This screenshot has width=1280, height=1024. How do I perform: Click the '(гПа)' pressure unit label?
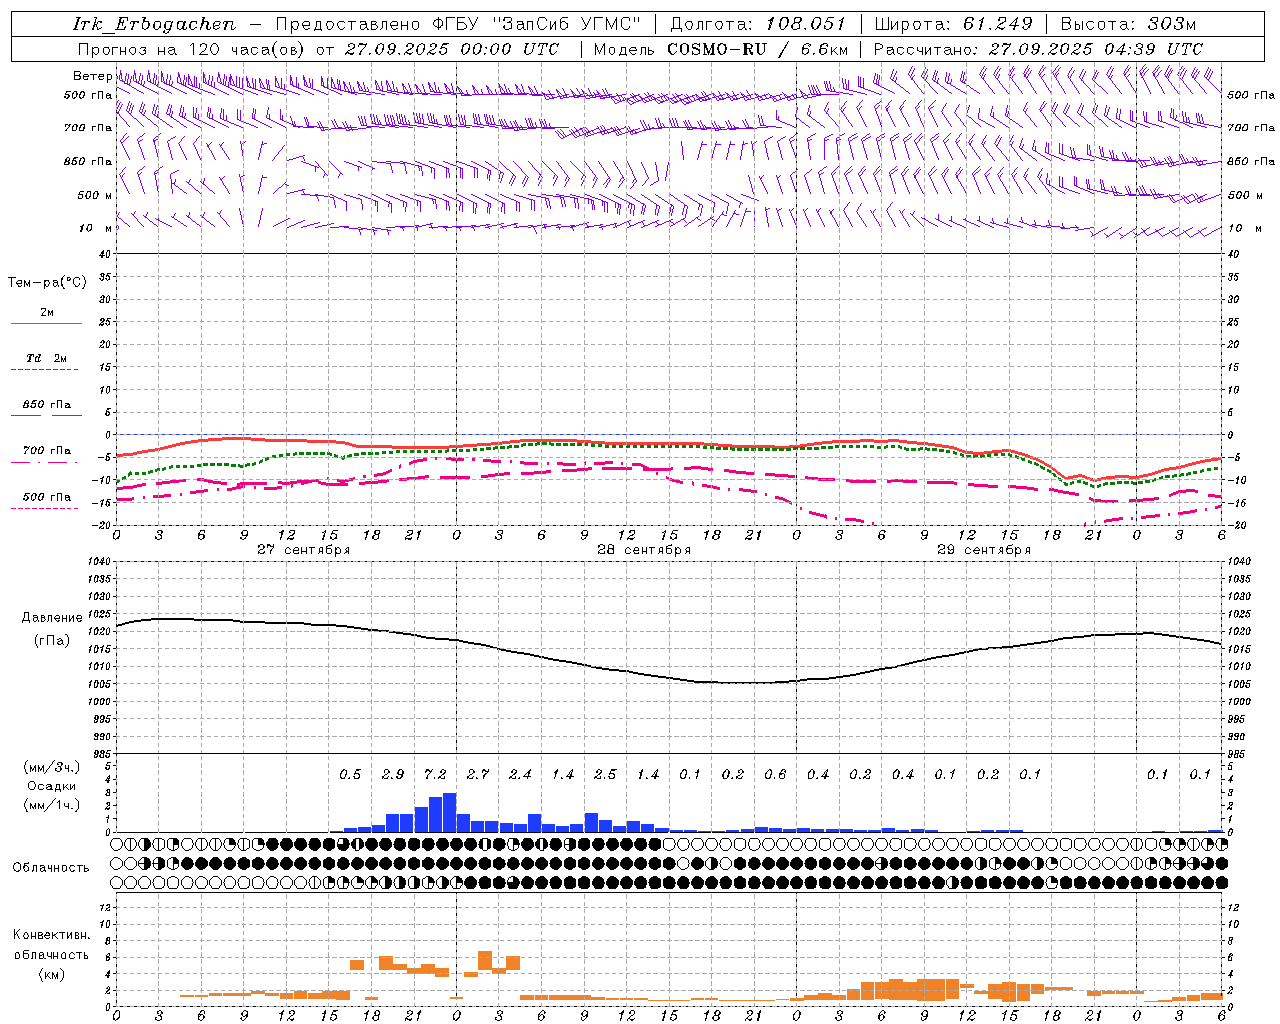(52, 641)
